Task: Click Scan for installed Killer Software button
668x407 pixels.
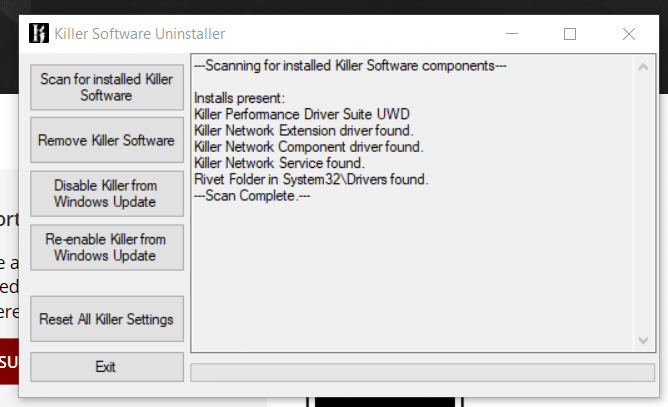Action: tap(107, 87)
